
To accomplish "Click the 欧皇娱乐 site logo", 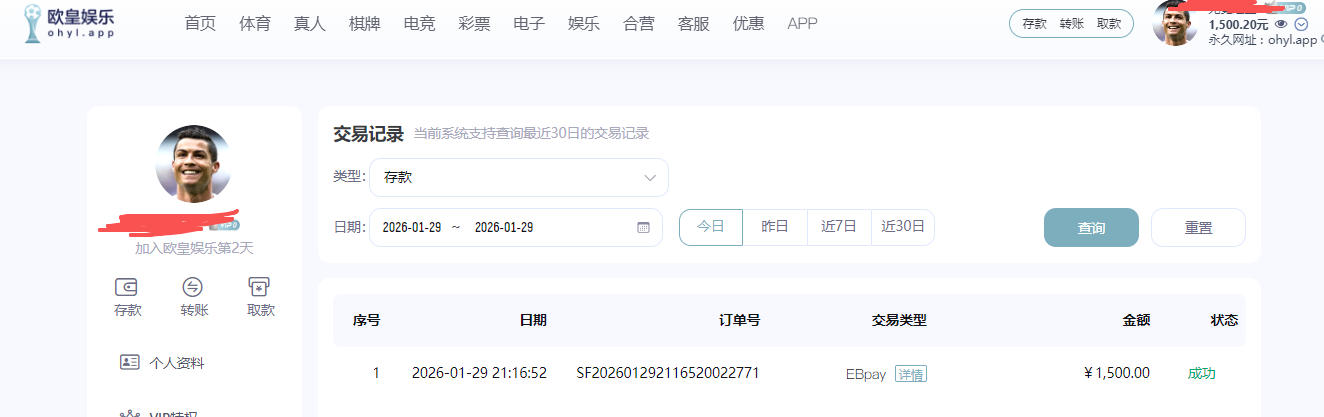I will (x=69, y=23).
